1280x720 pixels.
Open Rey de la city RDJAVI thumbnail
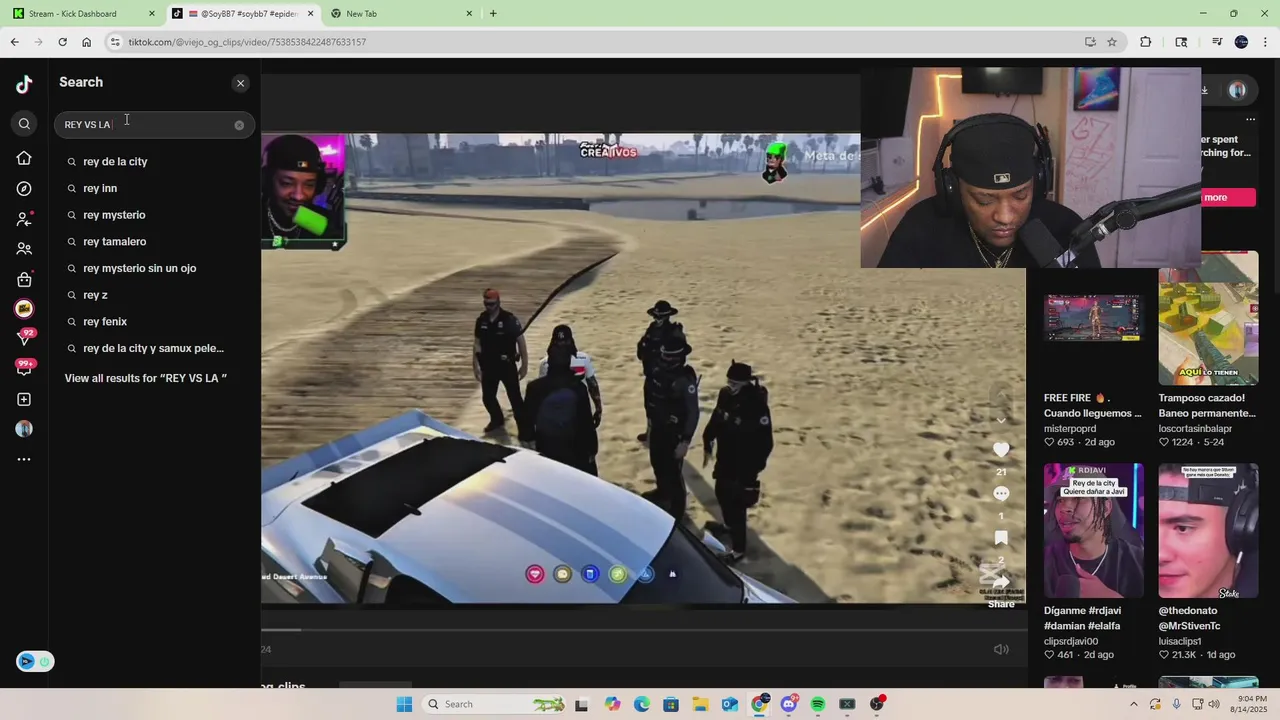(1093, 530)
